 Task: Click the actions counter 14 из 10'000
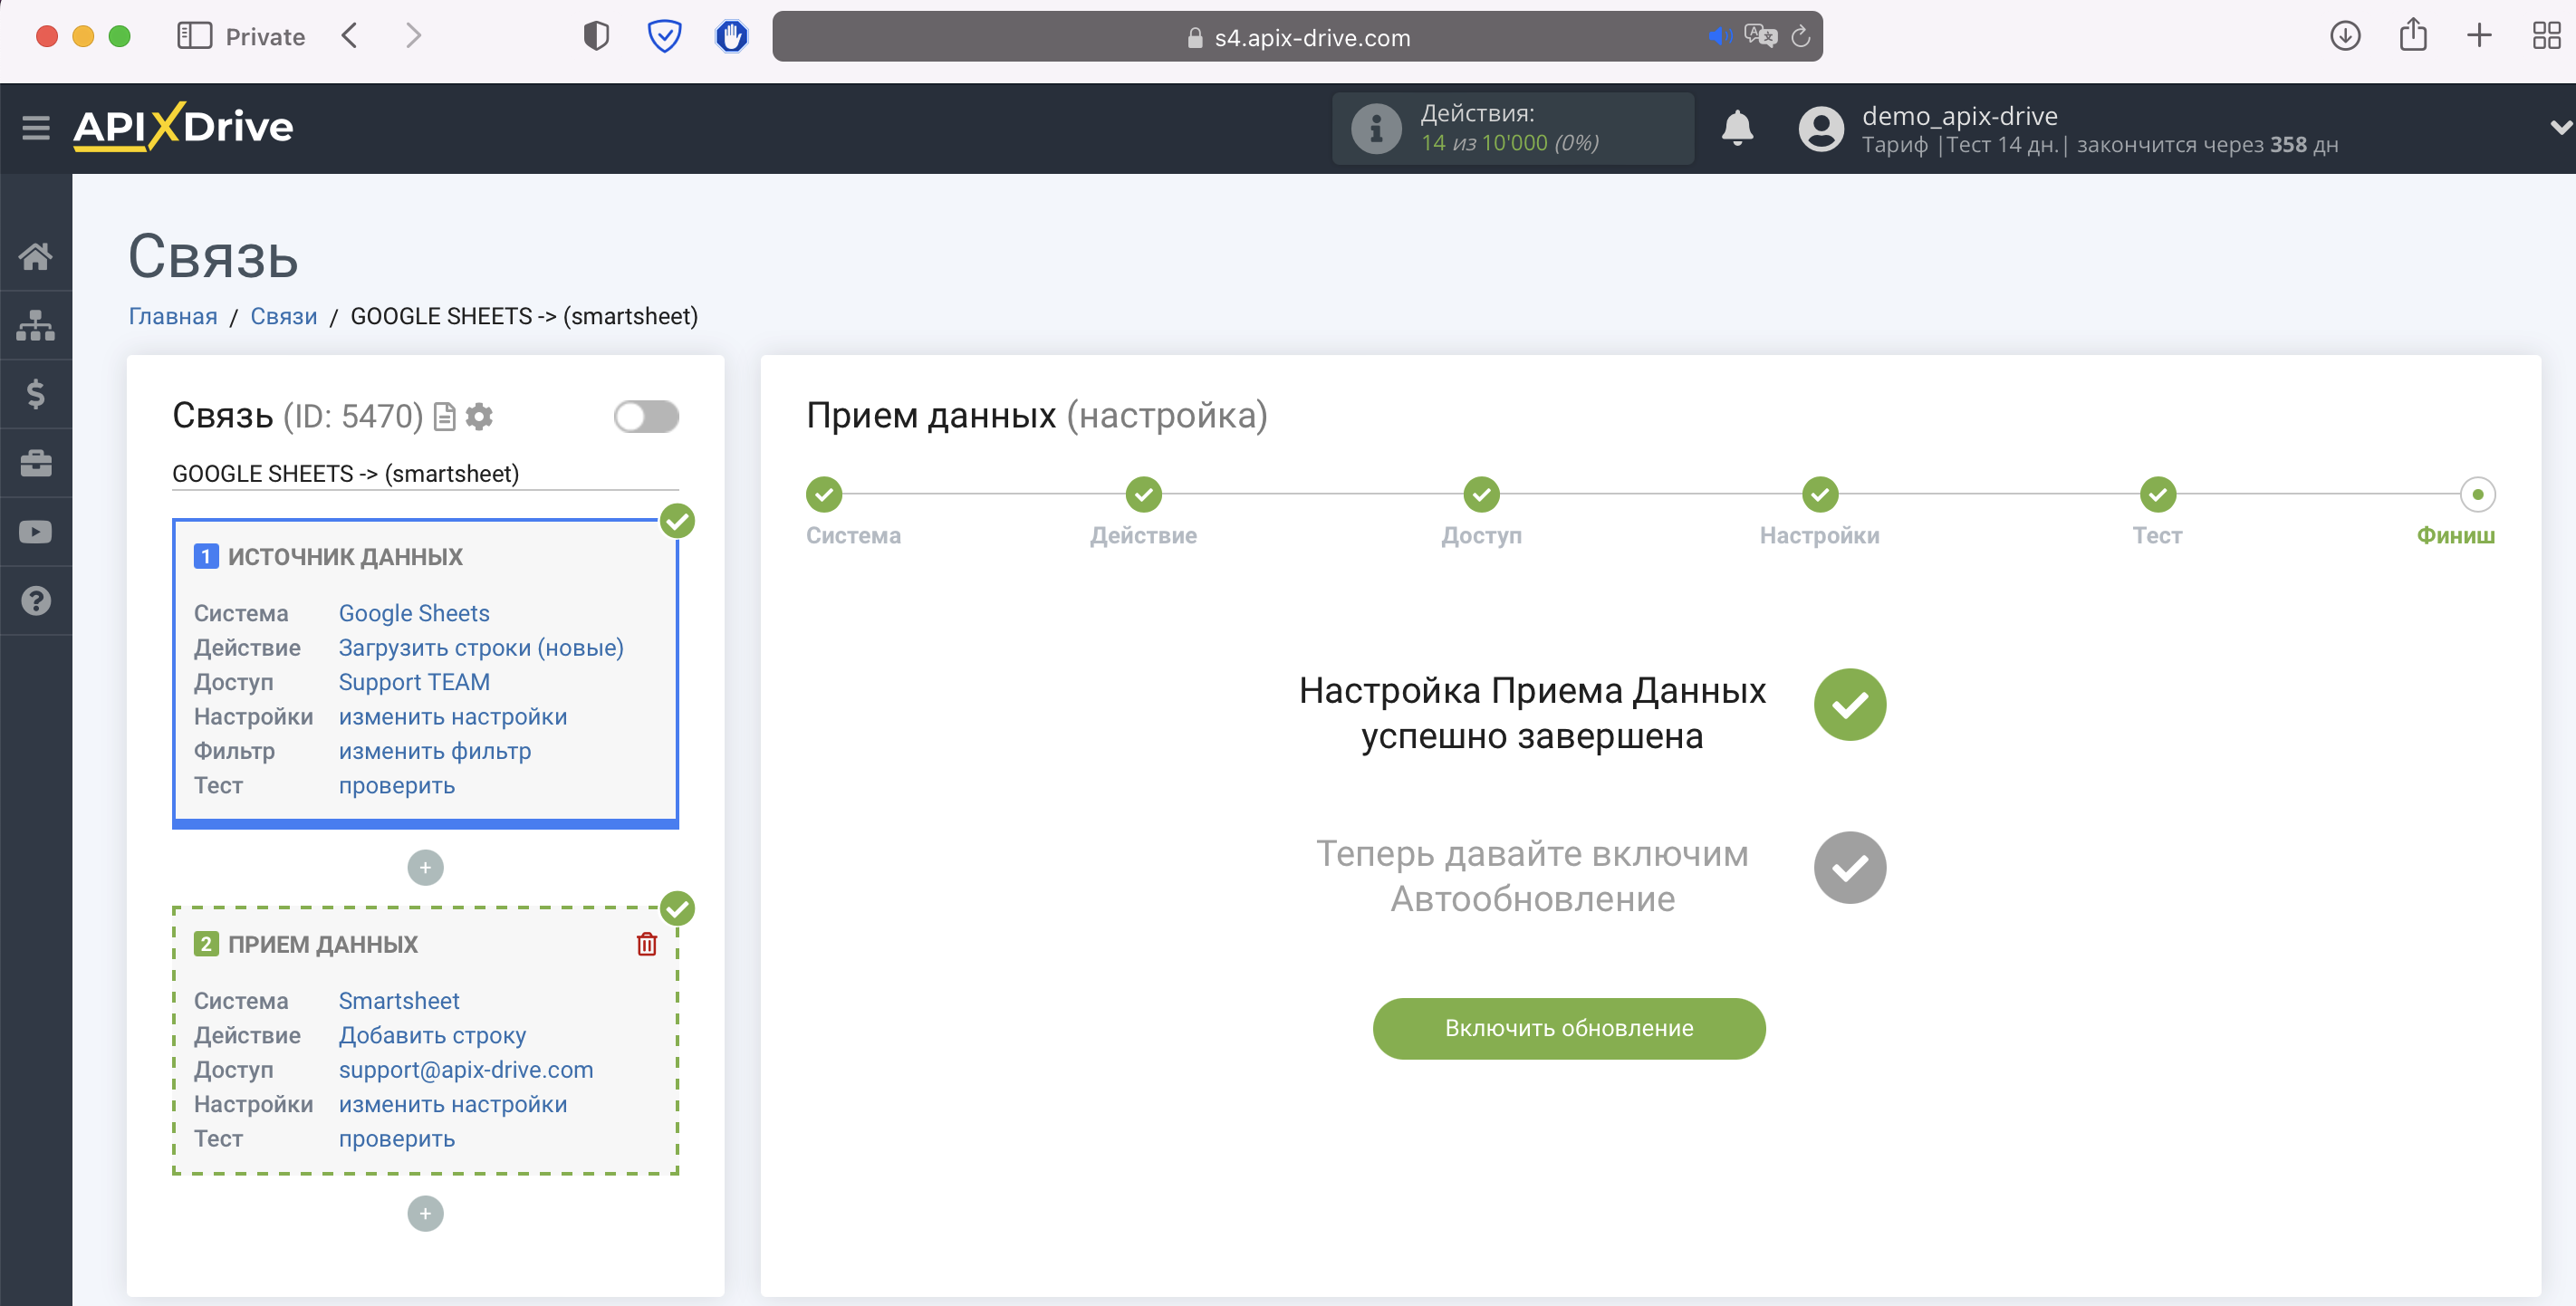pyautogui.click(x=1510, y=143)
